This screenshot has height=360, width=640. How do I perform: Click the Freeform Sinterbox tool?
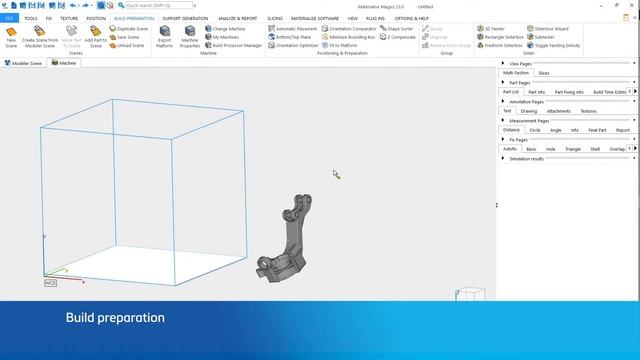point(500,45)
